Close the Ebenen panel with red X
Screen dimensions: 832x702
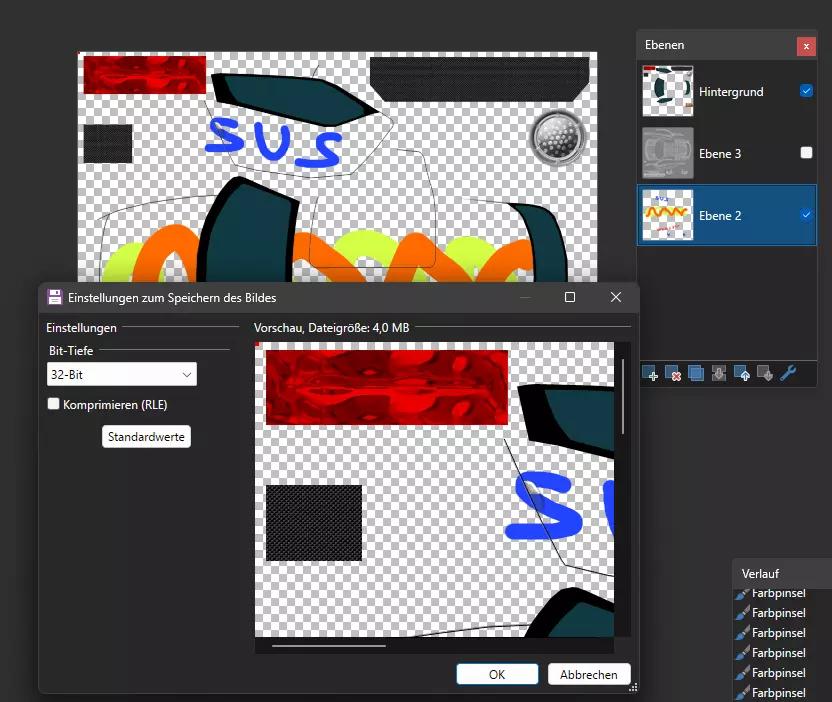806,46
